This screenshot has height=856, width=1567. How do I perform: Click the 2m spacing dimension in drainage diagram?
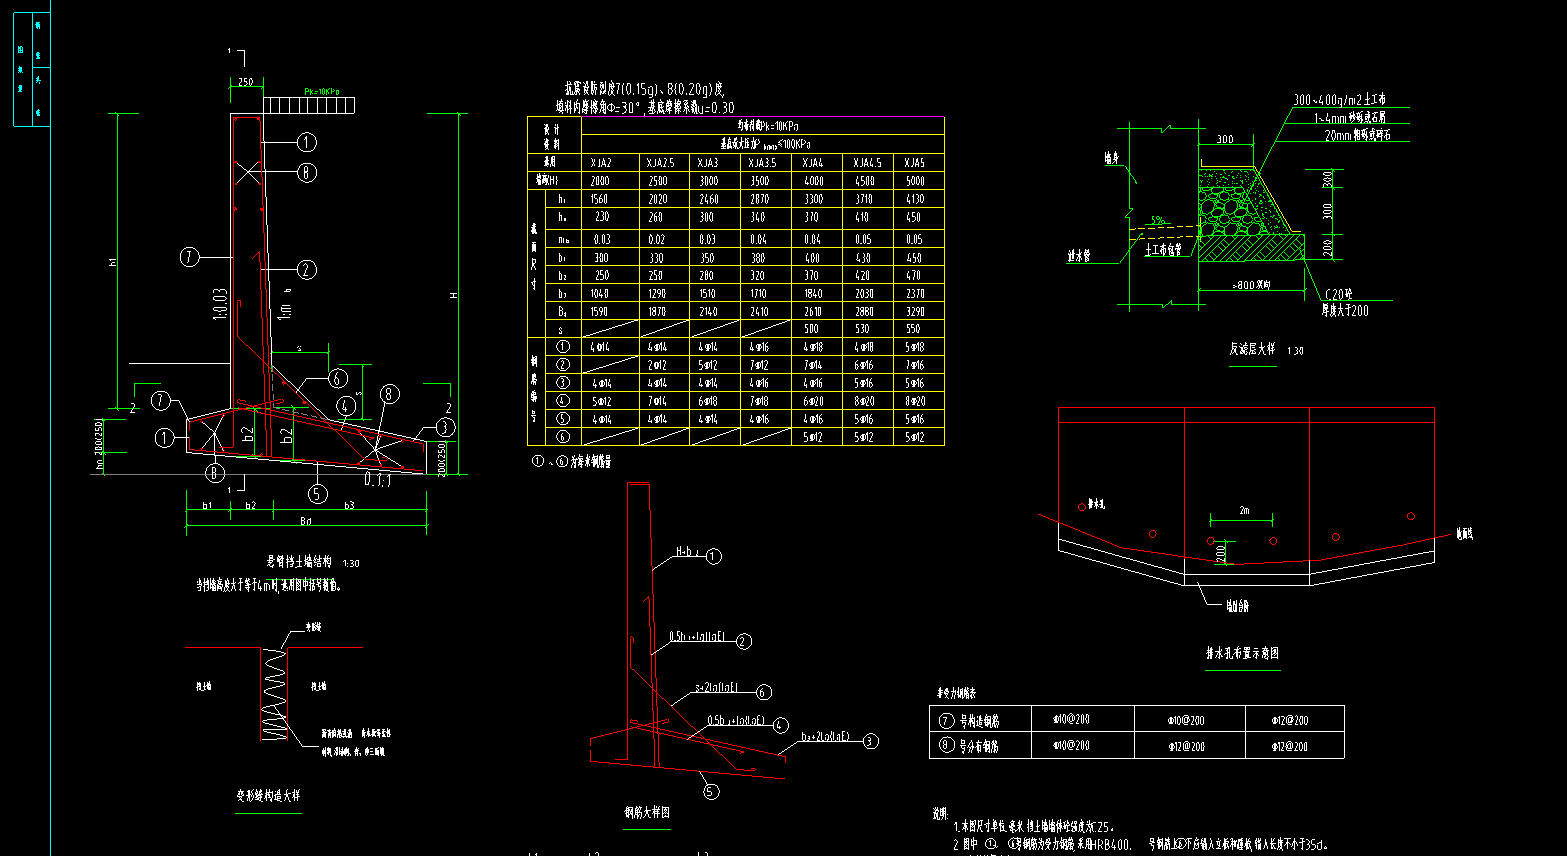tap(1244, 510)
